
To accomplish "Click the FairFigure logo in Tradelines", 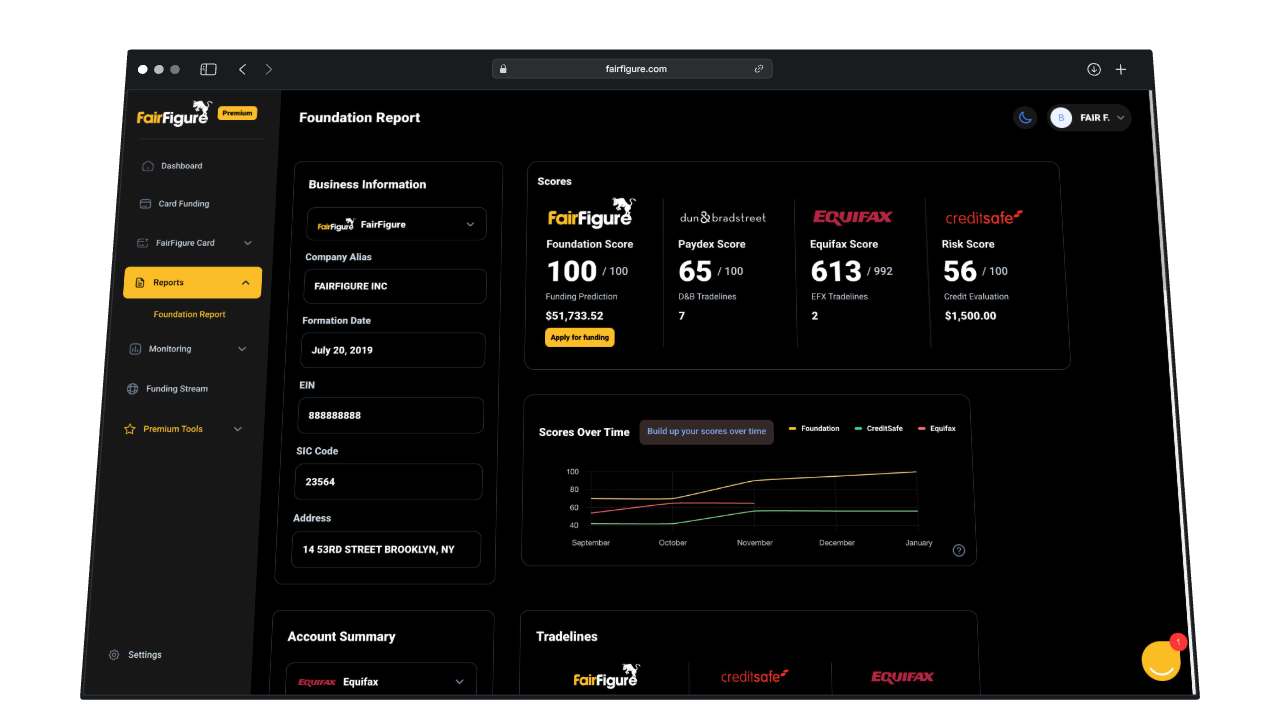I will [607, 677].
